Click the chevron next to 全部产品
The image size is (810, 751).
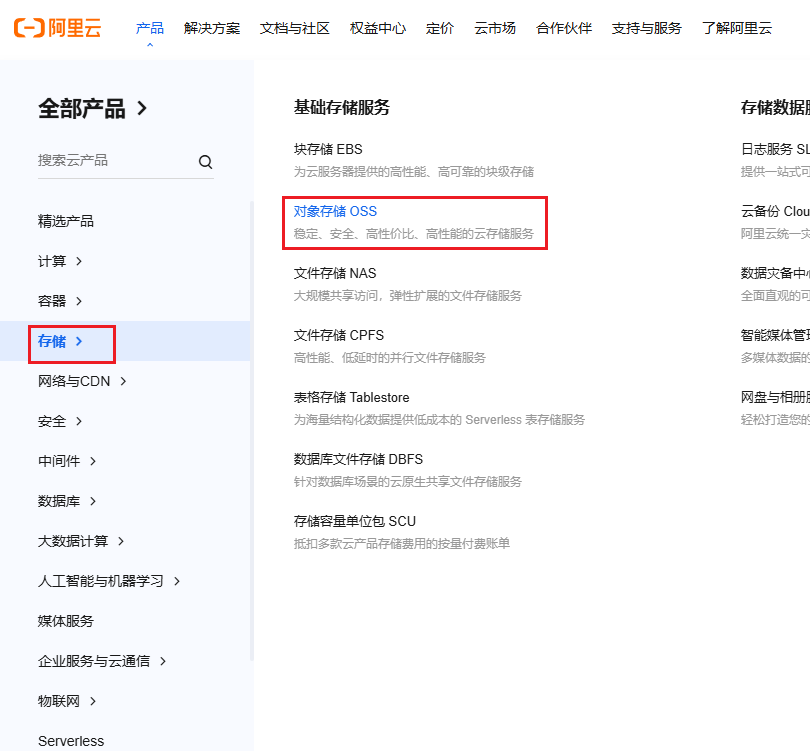coord(142,108)
